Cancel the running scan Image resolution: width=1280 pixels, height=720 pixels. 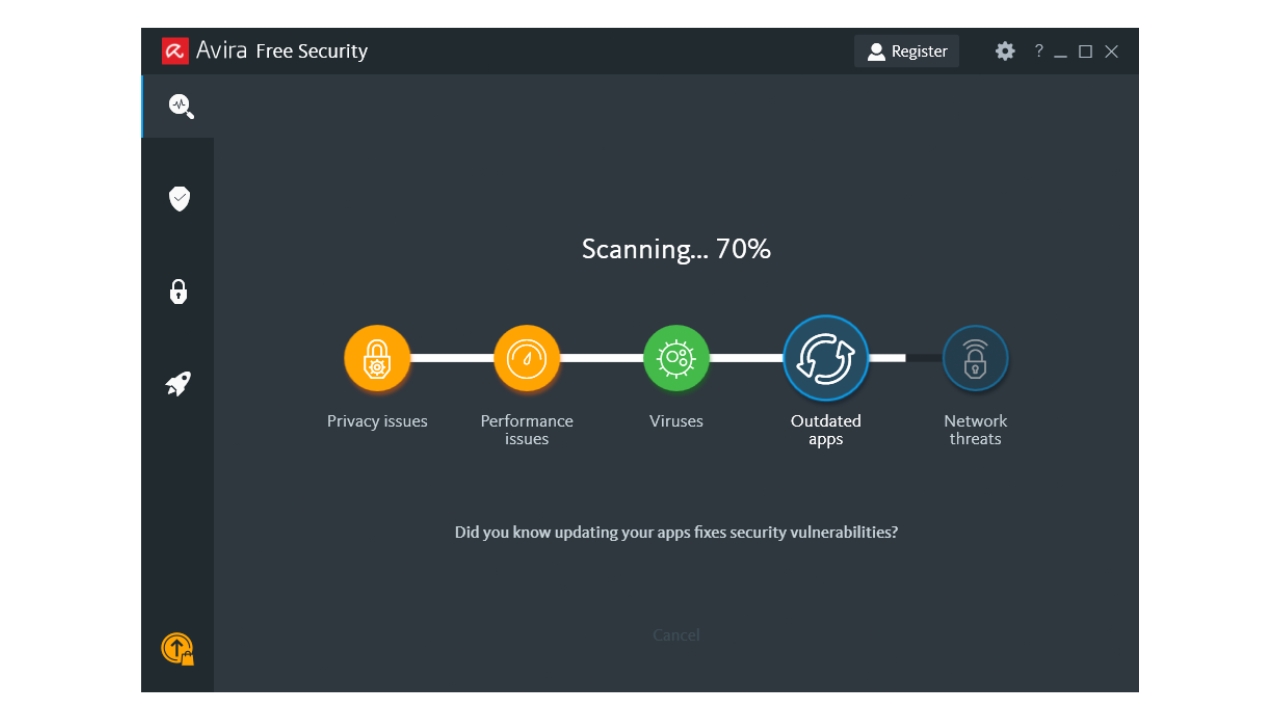tap(676, 635)
